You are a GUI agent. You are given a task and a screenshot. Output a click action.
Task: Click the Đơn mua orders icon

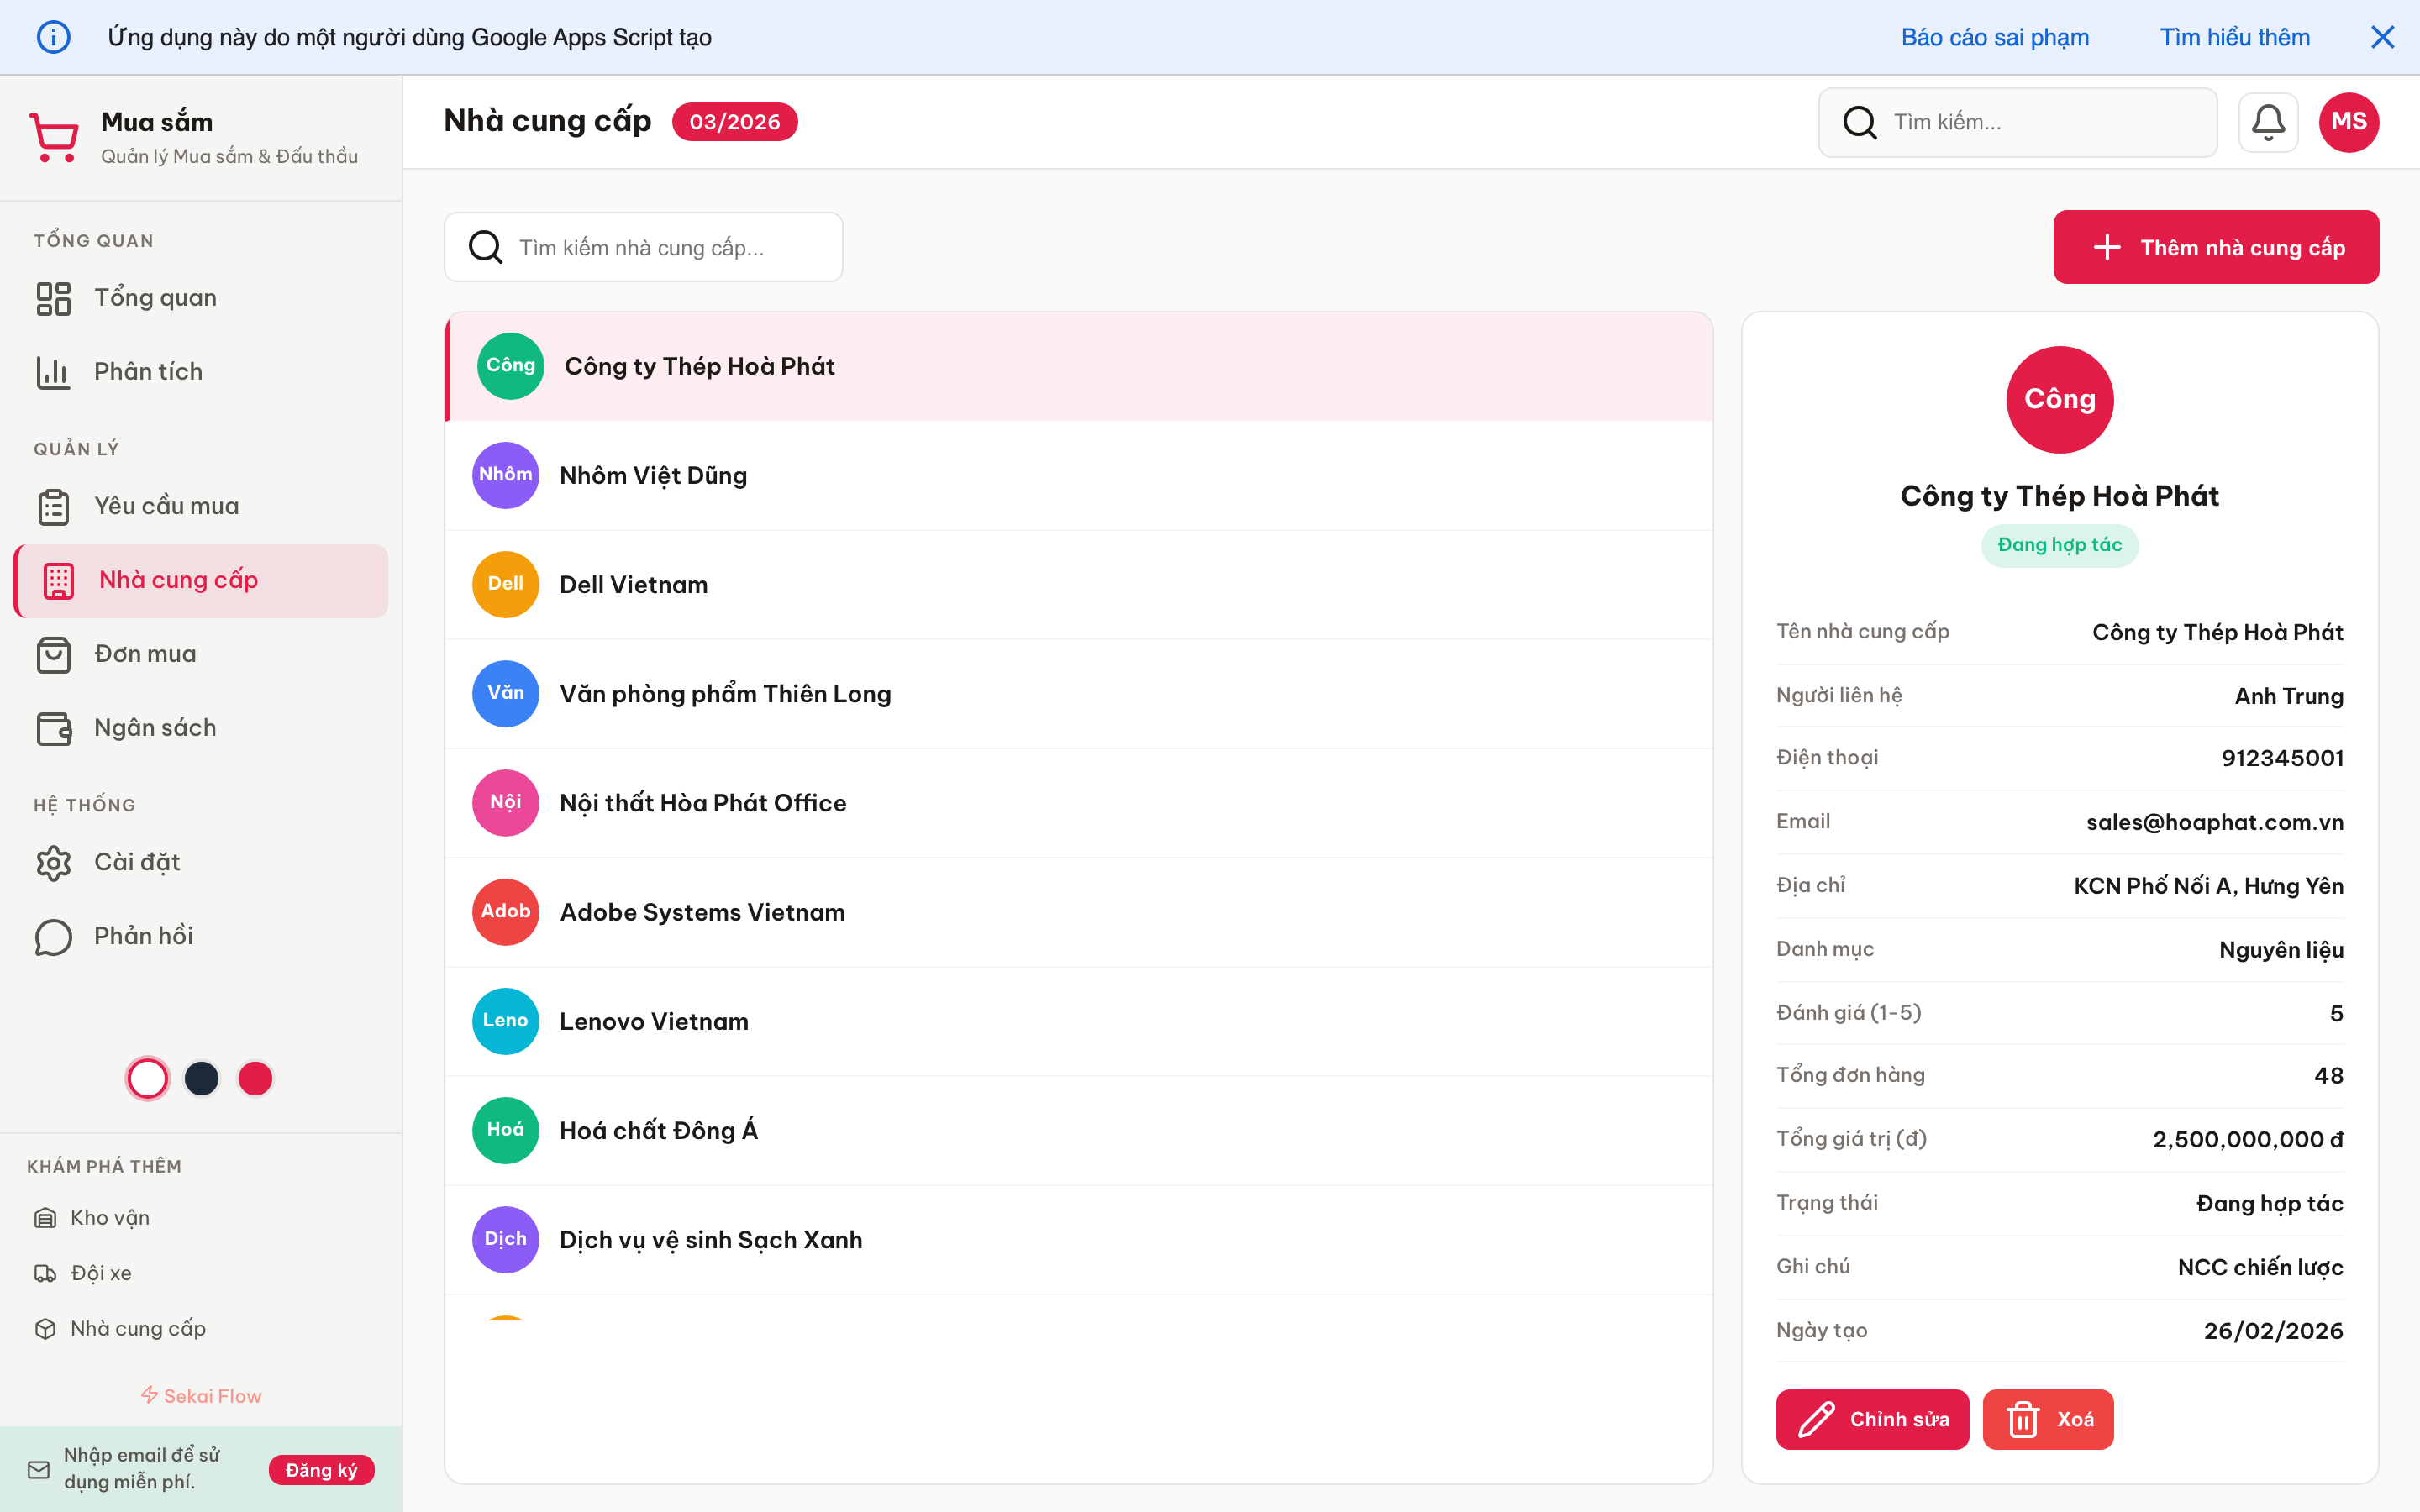[x=53, y=655]
